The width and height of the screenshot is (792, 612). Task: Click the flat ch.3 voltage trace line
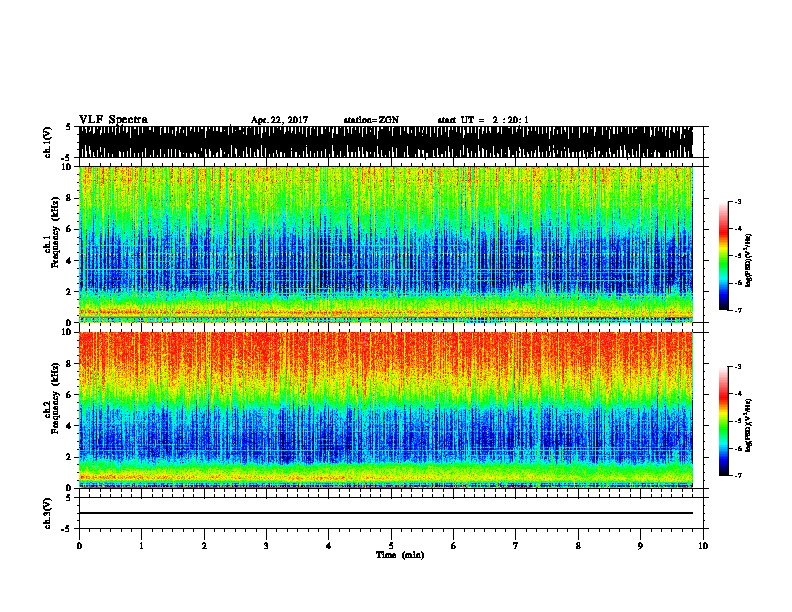coord(386,513)
